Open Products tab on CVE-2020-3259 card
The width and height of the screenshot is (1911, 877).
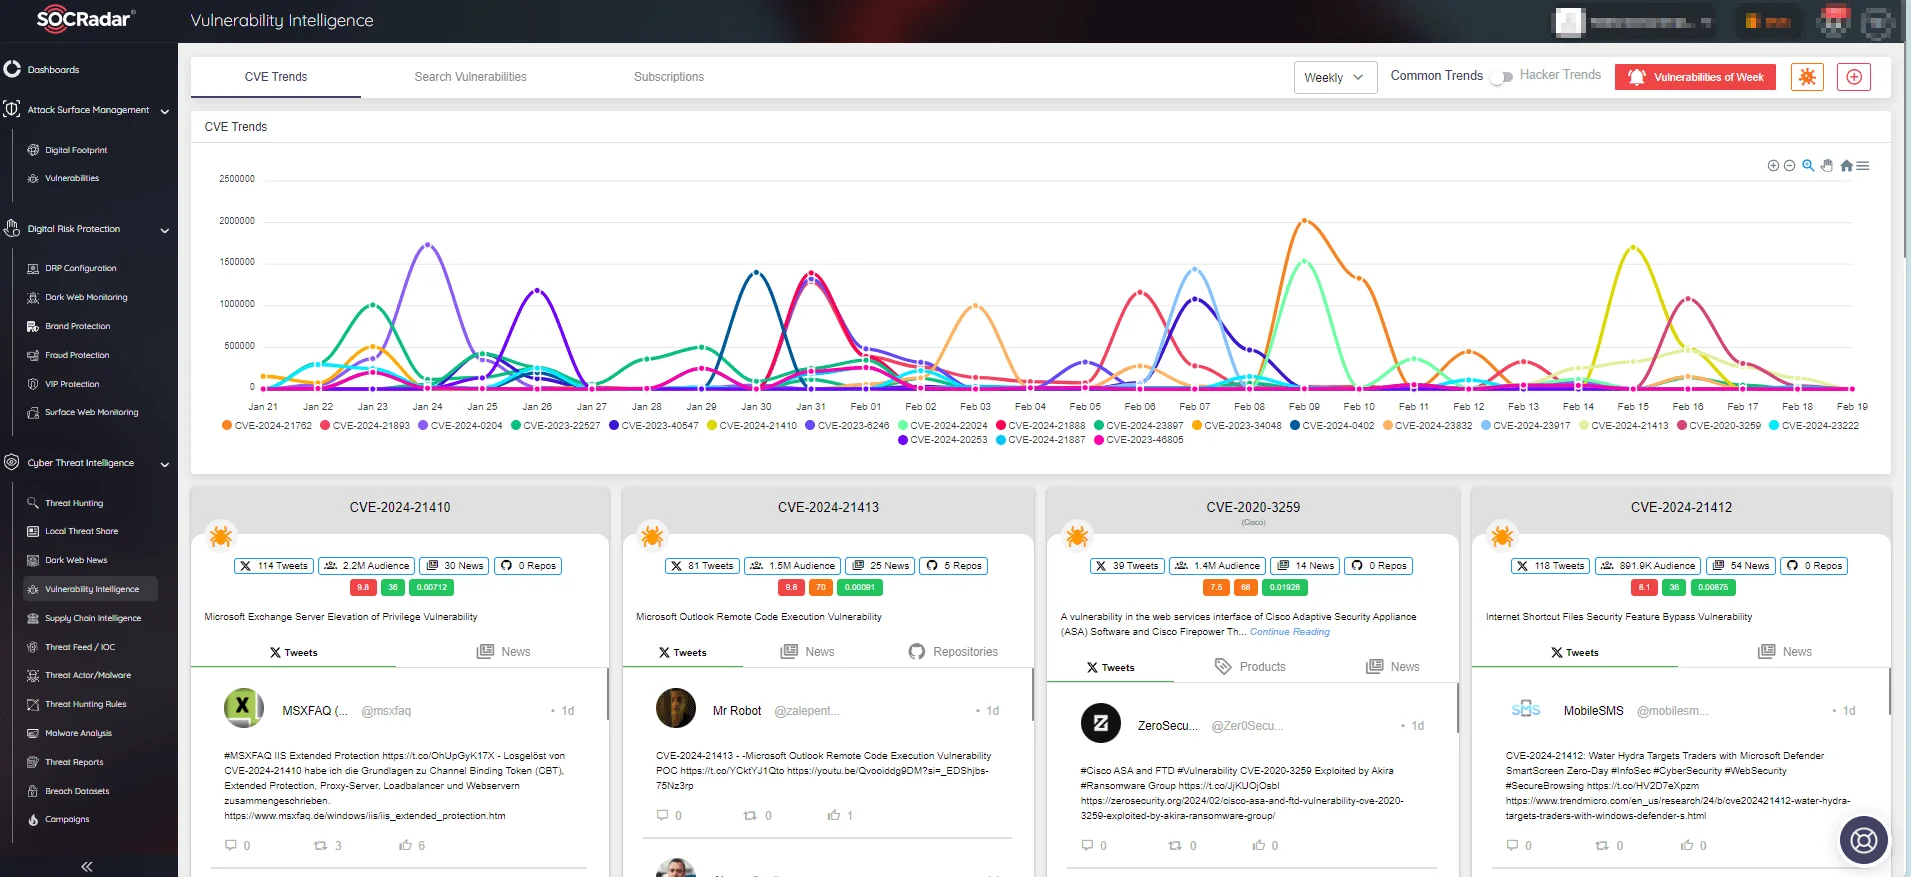pos(1250,666)
